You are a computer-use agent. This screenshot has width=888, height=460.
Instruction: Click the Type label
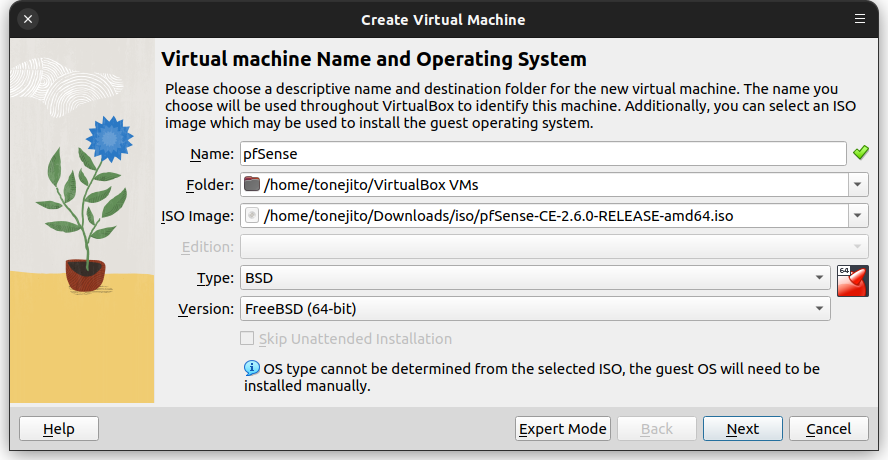(215, 278)
